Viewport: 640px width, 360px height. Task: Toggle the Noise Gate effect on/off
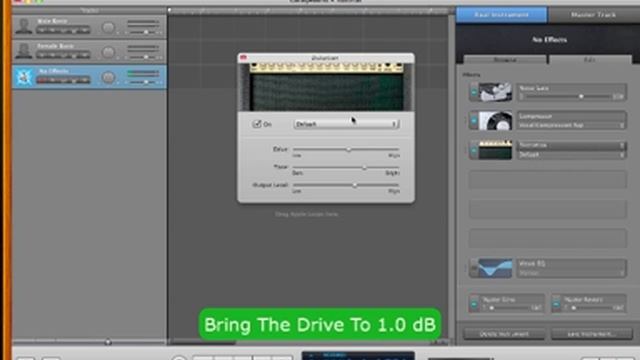[x=474, y=92]
